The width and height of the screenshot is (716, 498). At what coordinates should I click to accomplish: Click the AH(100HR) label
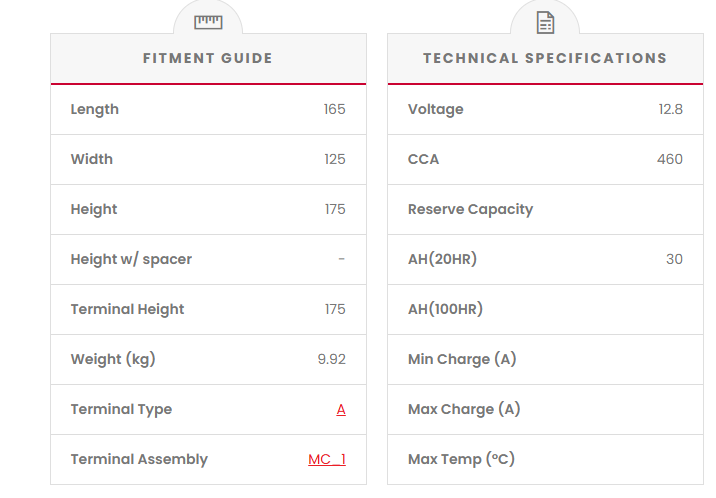[445, 309]
